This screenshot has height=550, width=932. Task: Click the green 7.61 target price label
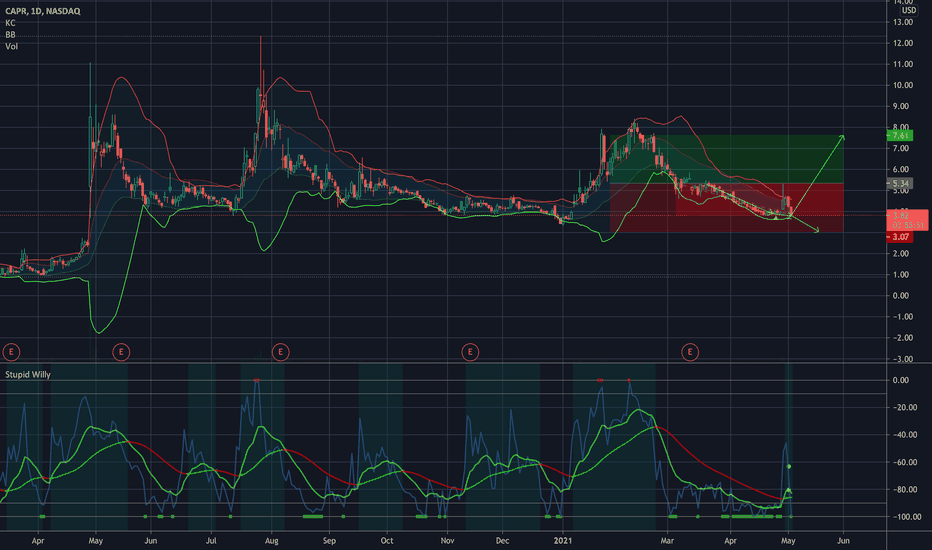[x=899, y=136]
